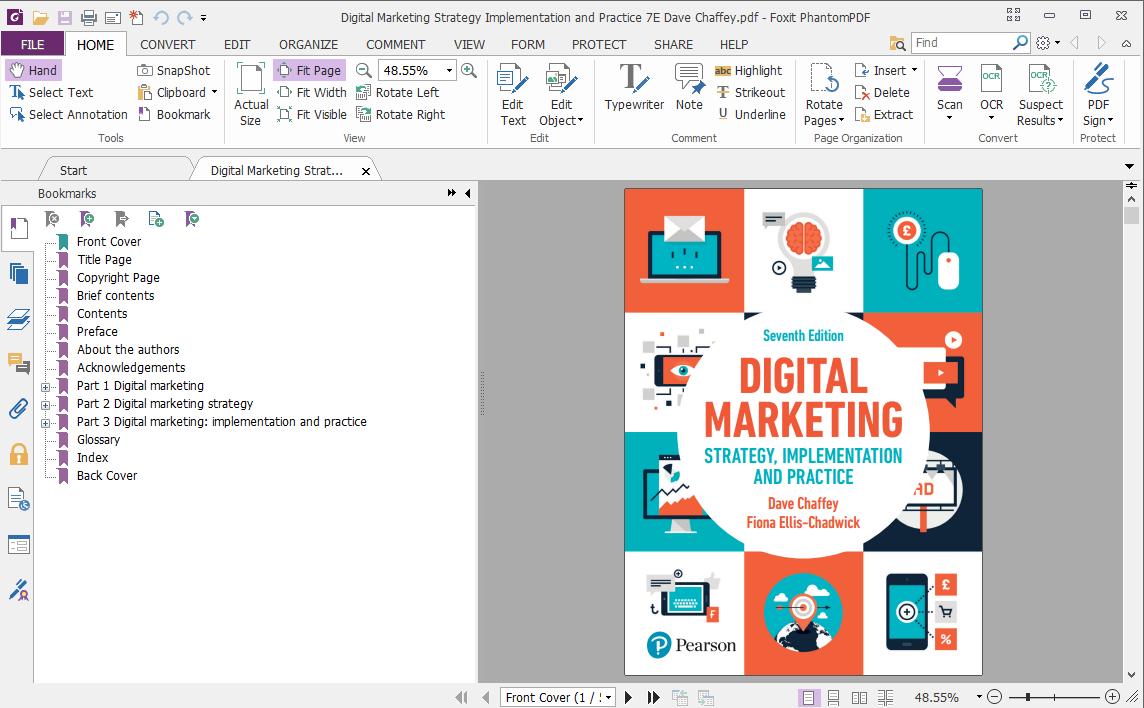Image resolution: width=1144 pixels, height=708 pixels.
Task: Toggle Fit Page view mode
Action: click(309, 70)
